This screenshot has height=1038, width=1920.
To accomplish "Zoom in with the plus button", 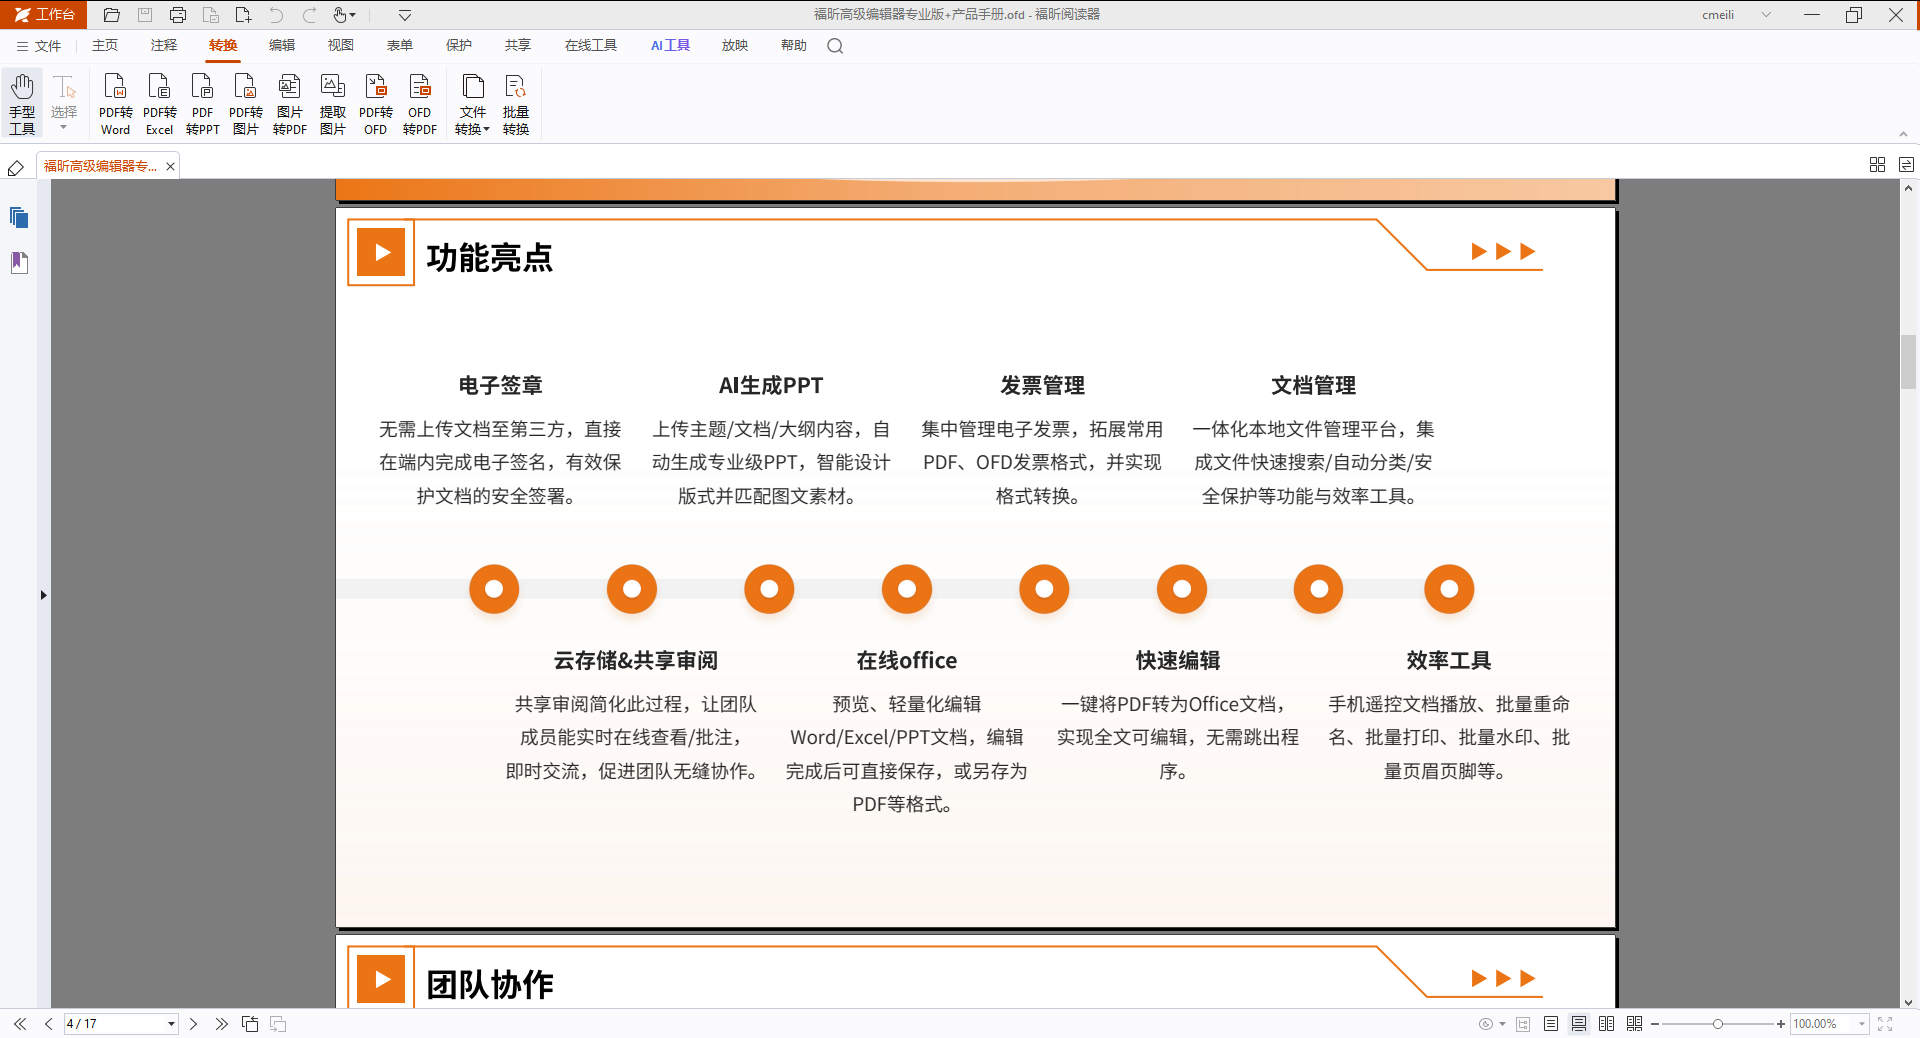I will 1781,1024.
